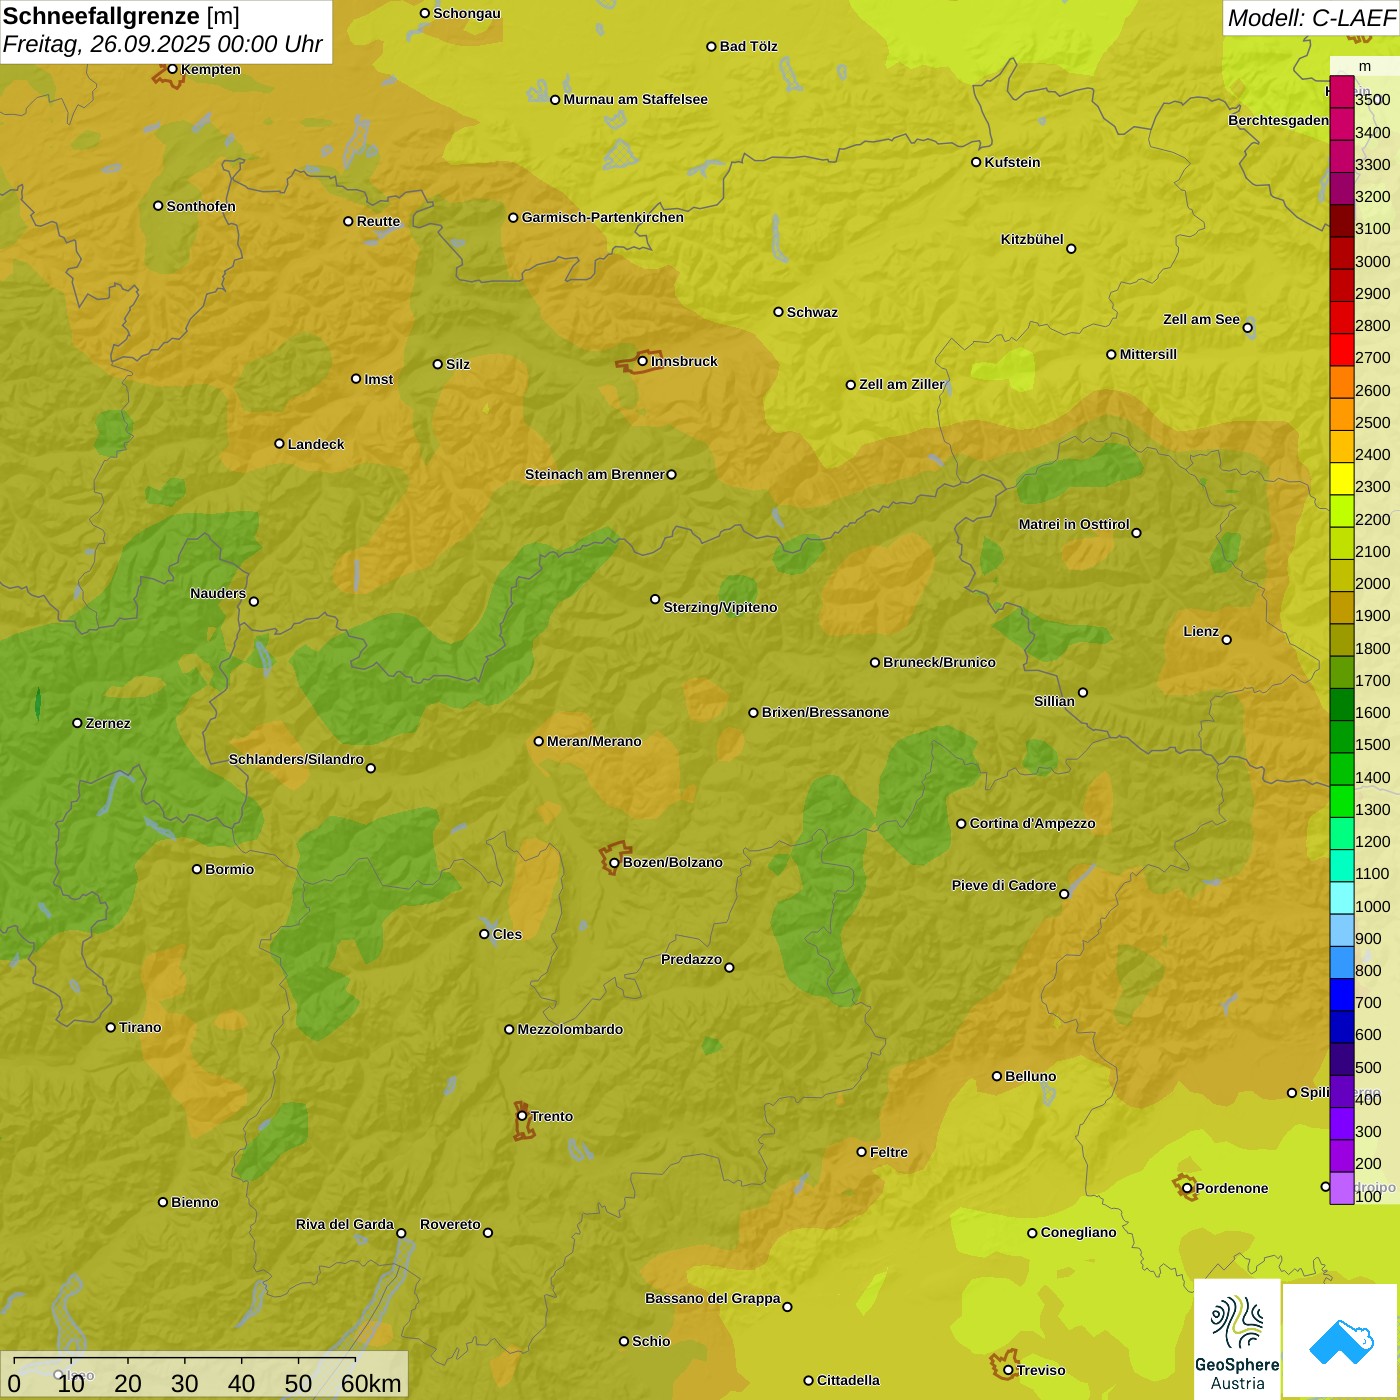Click the Treviso city marker
Image resolution: width=1400 pixels, height=1400 pixels.
pyautogui.click(x=1008, y=1370)
